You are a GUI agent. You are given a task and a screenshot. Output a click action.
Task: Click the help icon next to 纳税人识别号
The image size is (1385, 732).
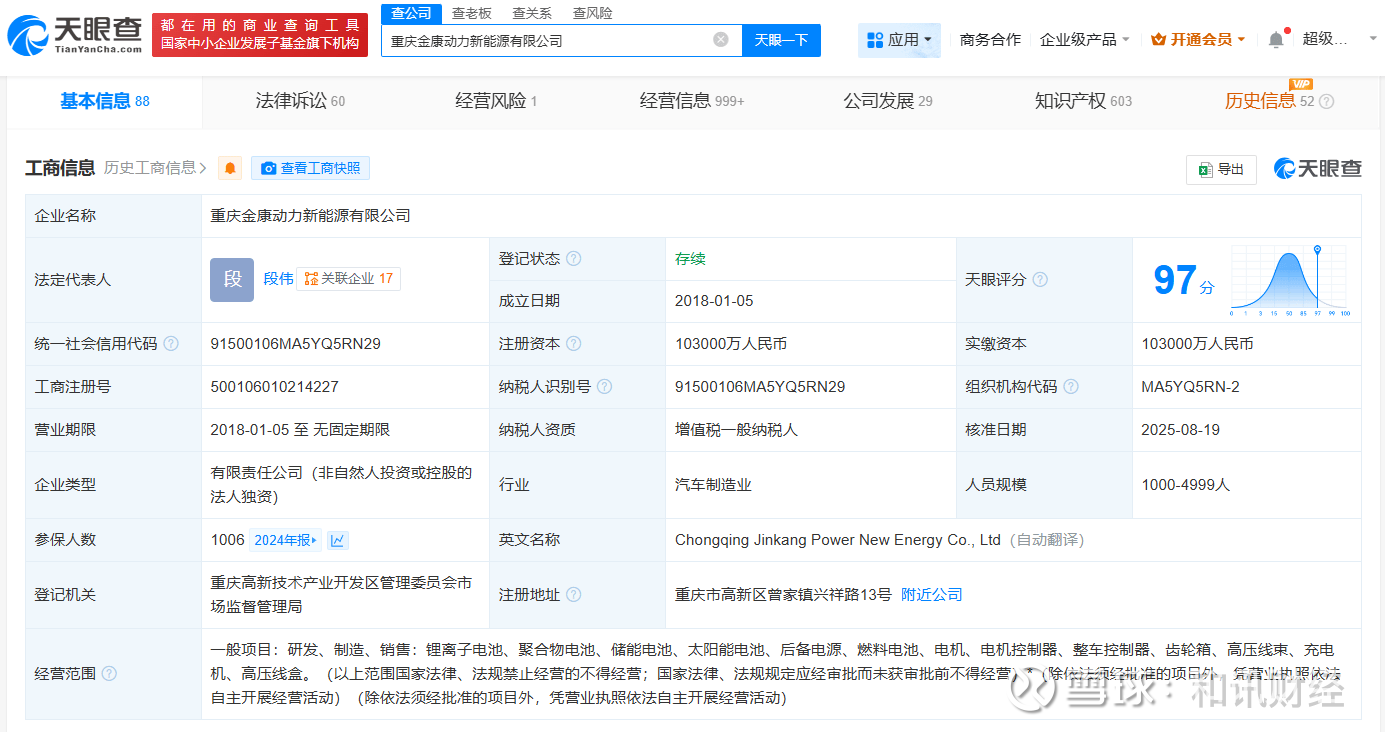pyautogui.click(x=604, y=387)
